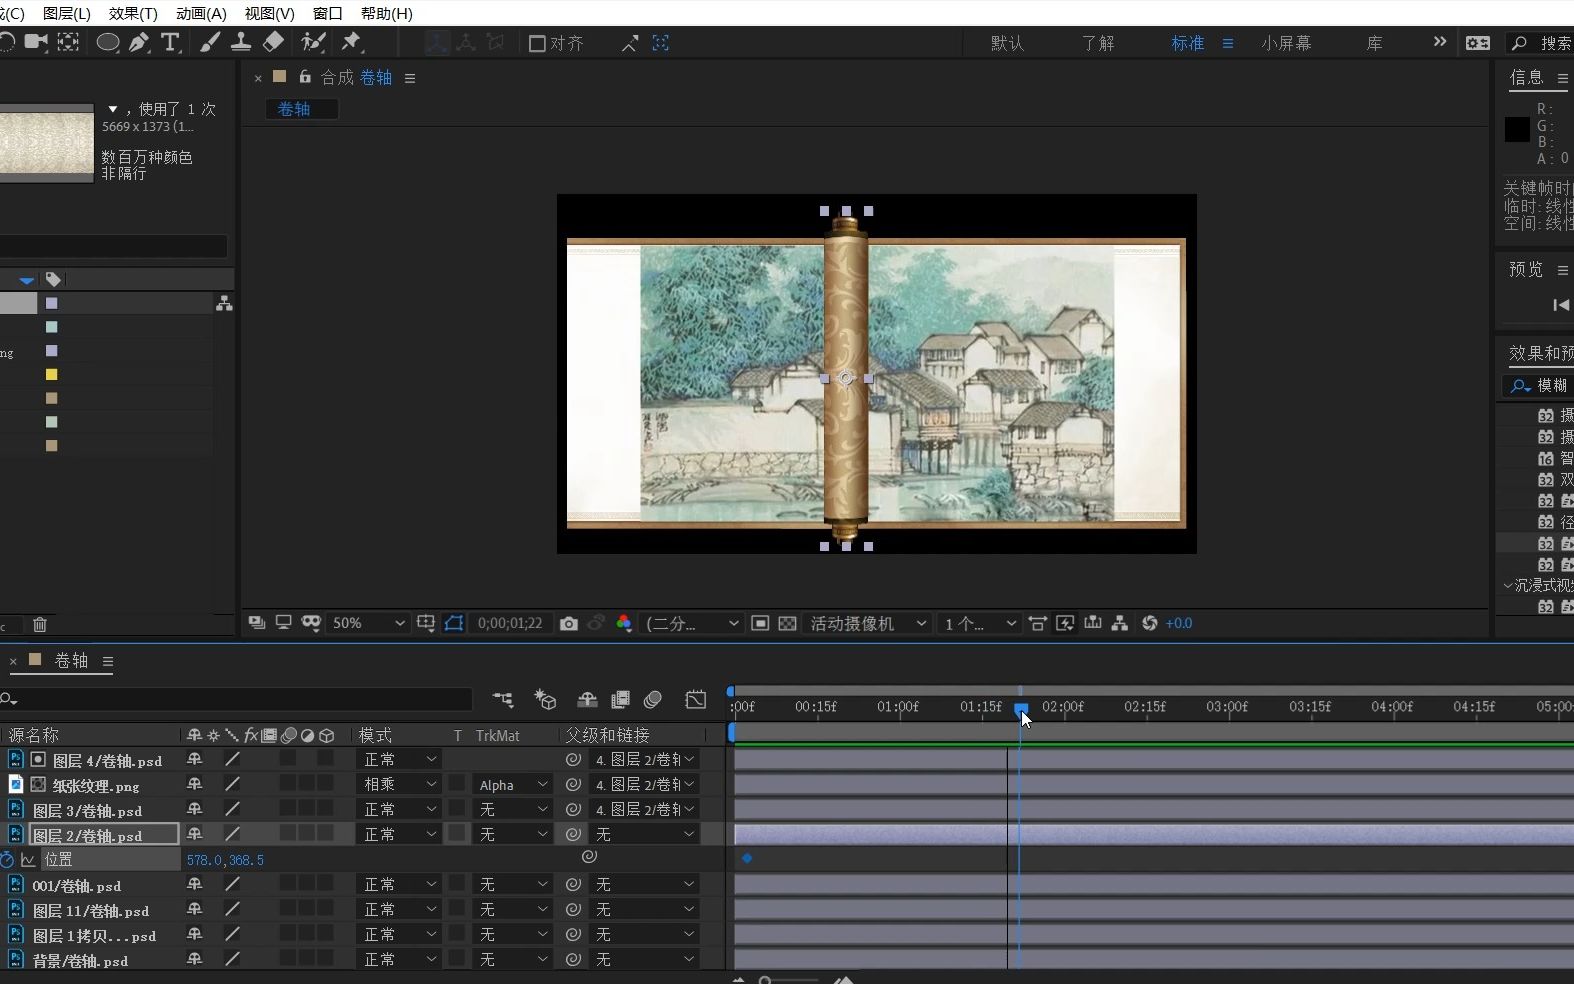Click the blue snap features icon
The height and width of the screenshot is (984, 1574).
pos(661,43)
